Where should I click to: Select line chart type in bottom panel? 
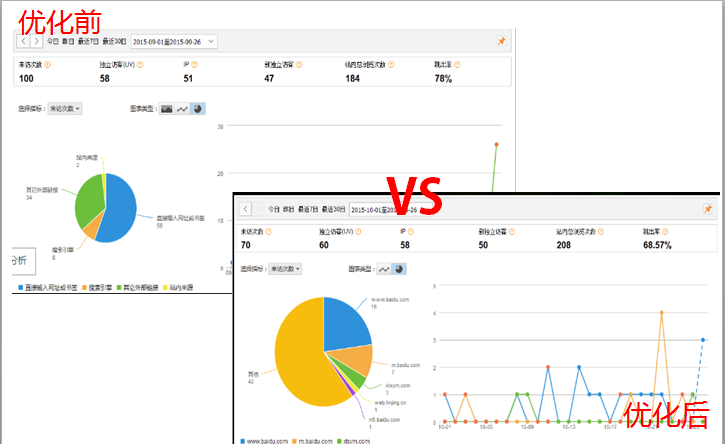tap(385, 269)
